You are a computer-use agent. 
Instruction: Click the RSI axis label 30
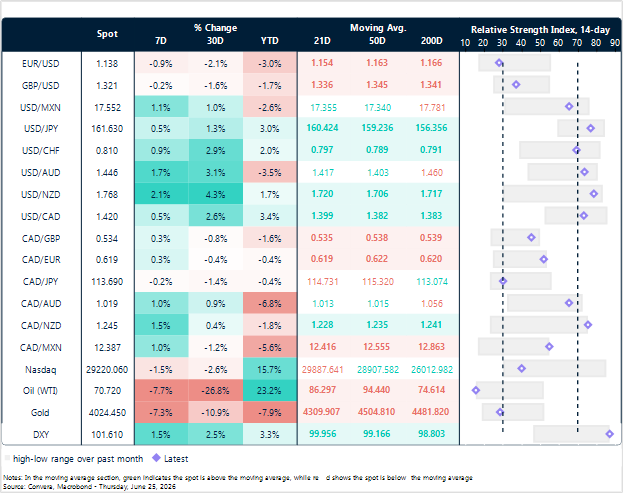503,43
